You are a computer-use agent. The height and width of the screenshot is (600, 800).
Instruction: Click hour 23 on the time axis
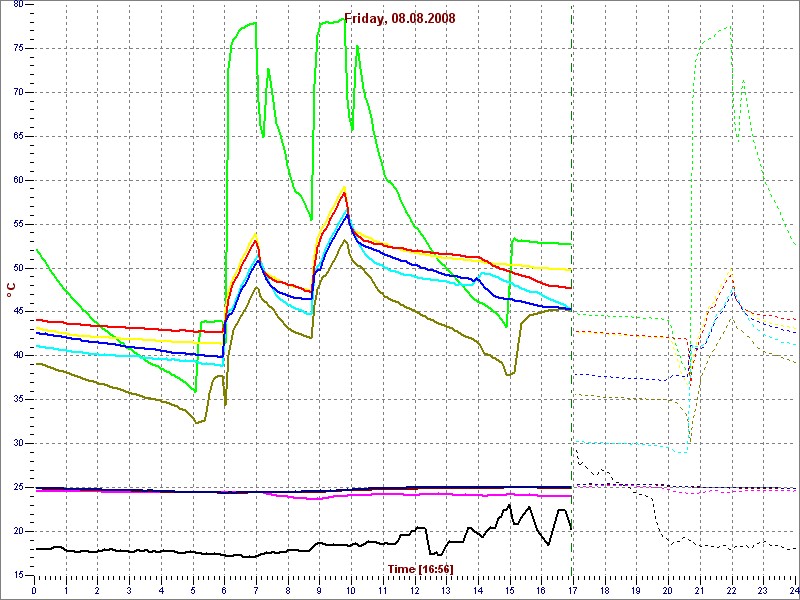coord(763,588)
